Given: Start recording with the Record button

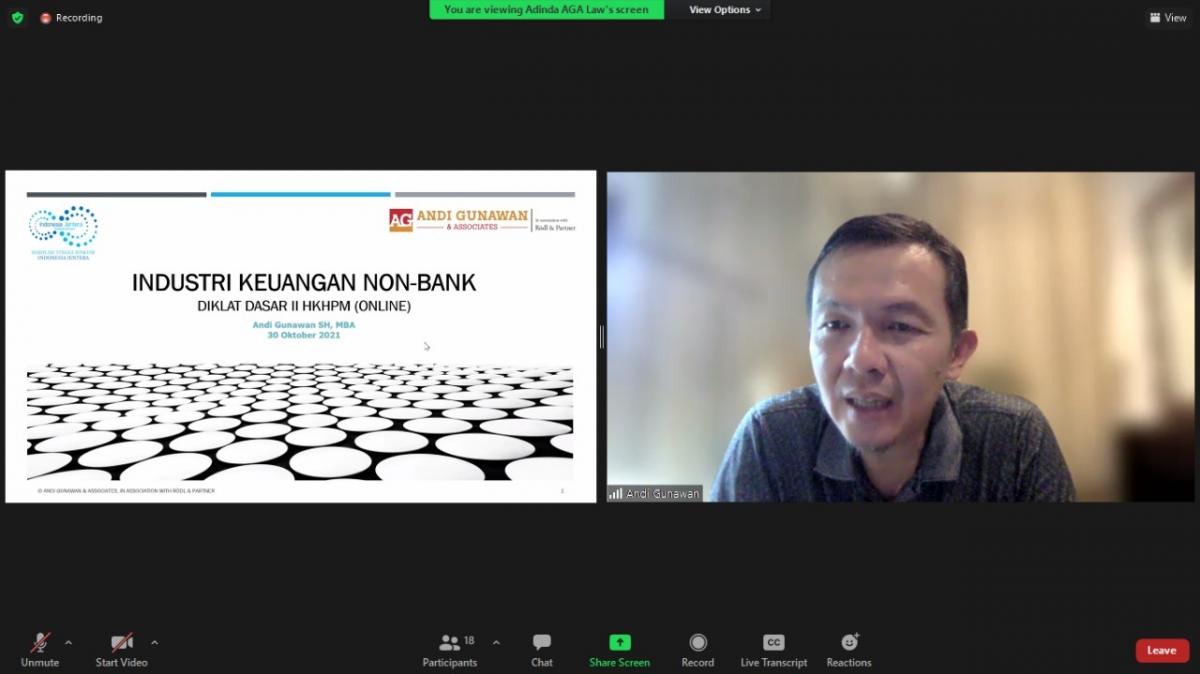Looking at the screenshot, I should point(698,649).
